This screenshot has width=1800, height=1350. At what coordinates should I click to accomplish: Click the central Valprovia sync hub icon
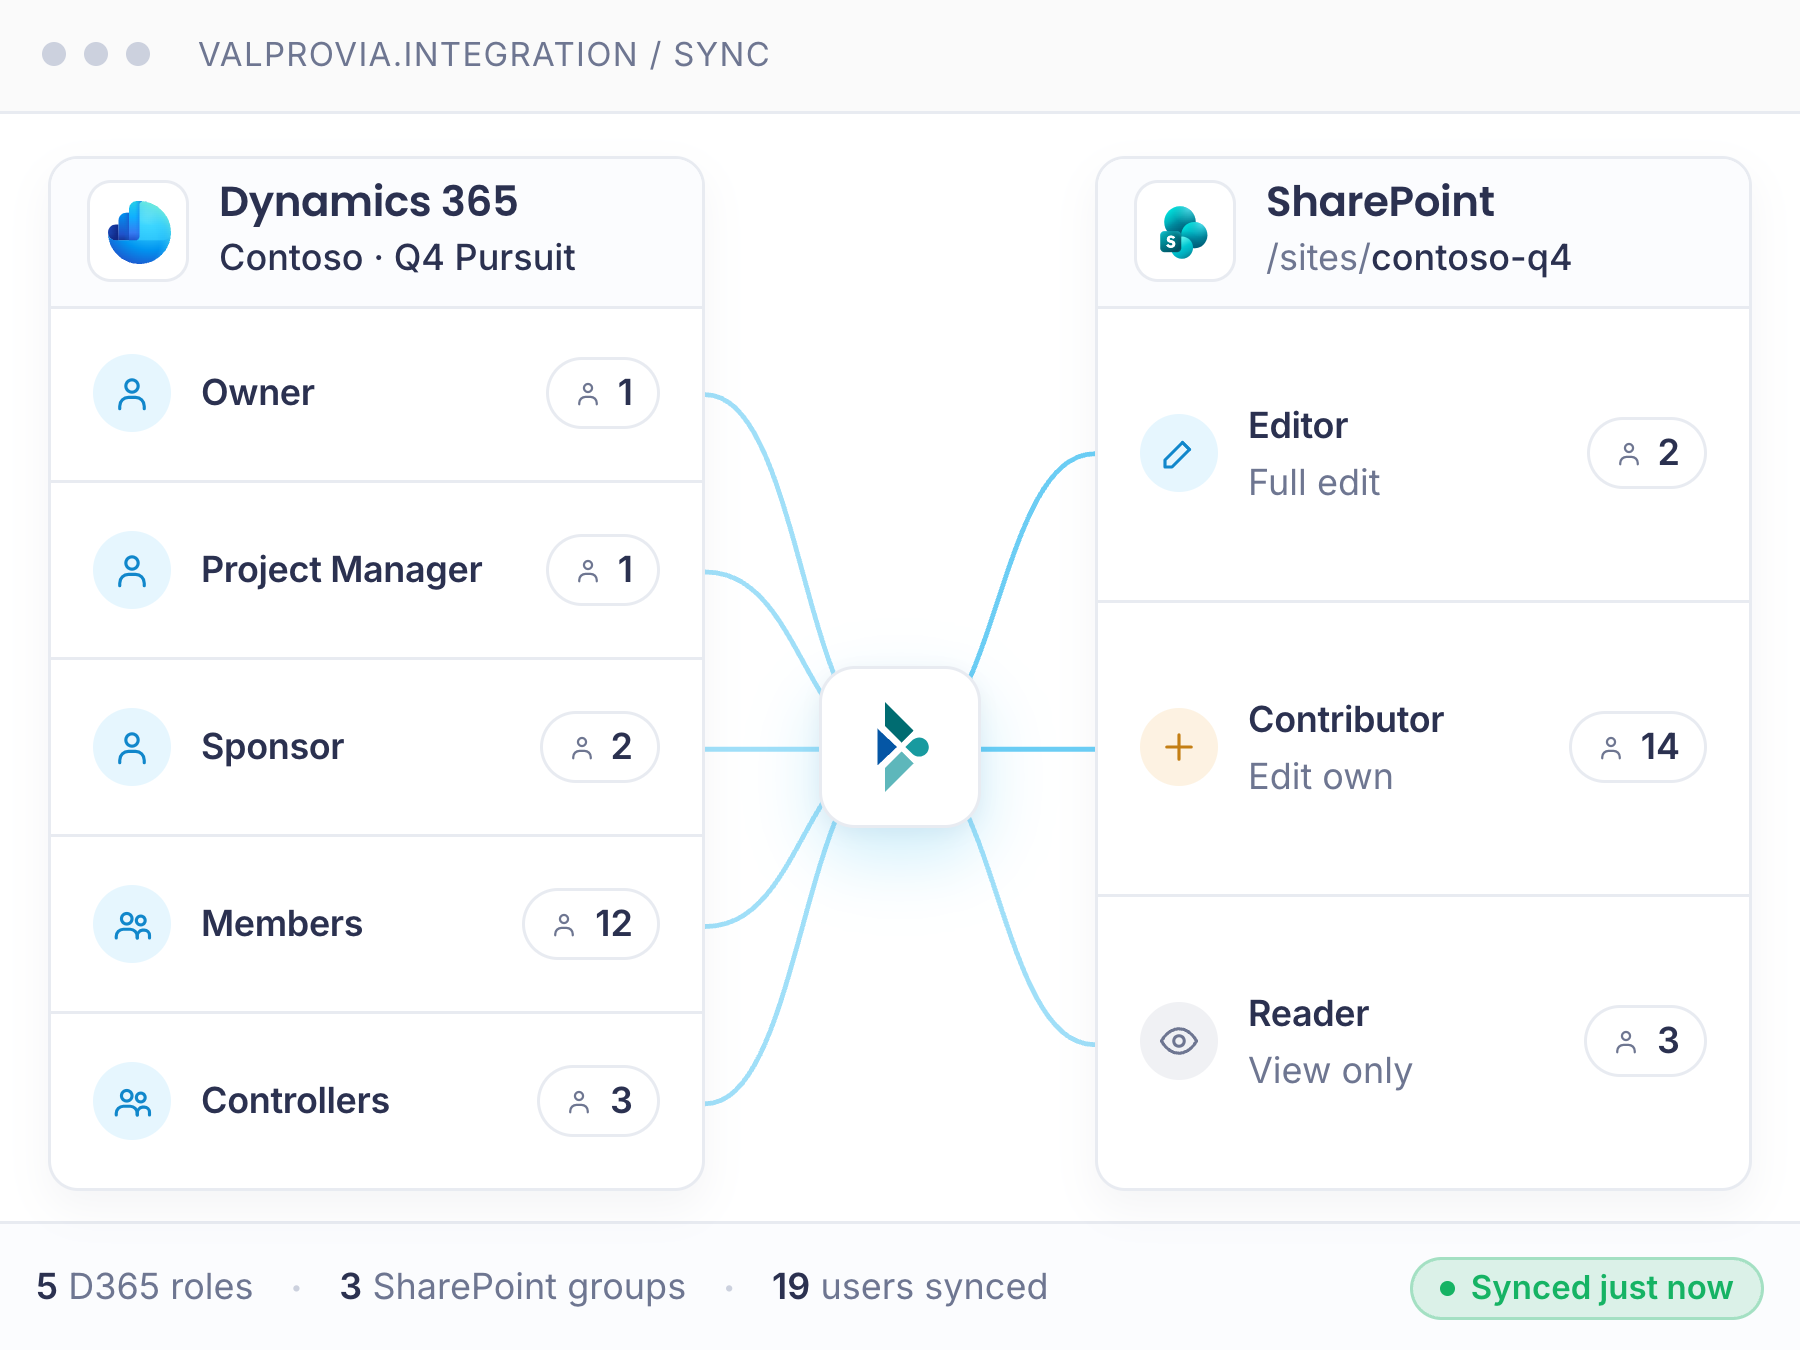[x=900, y=747]
